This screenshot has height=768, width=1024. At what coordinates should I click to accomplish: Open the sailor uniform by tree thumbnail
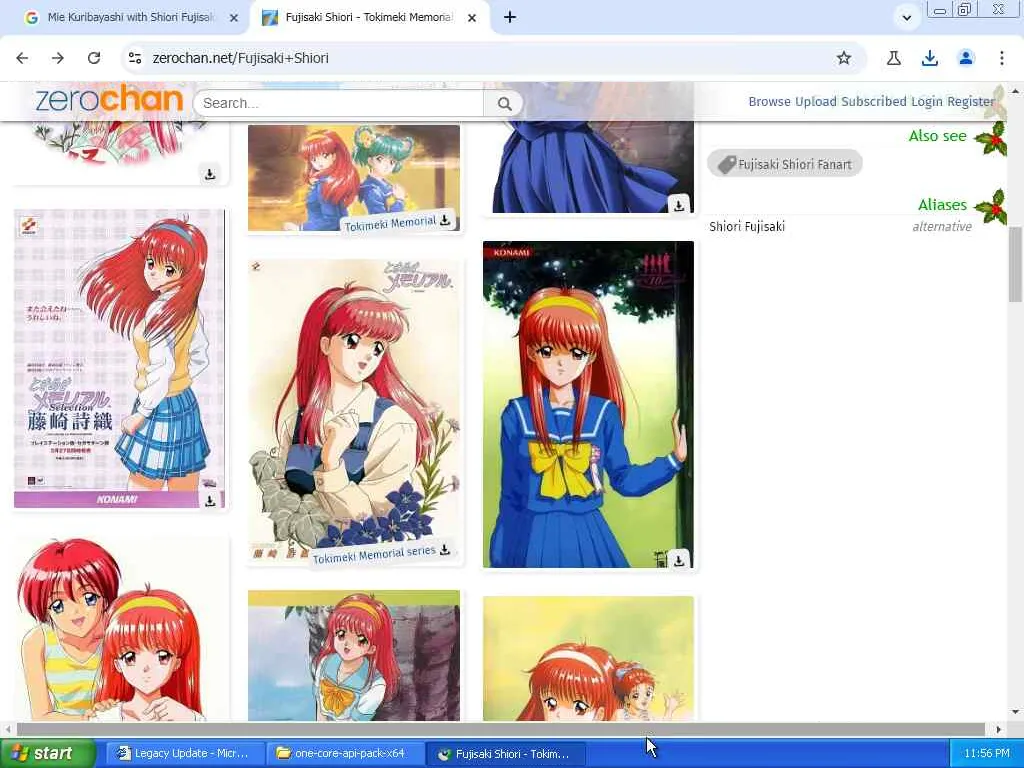(x=353, y=656)
